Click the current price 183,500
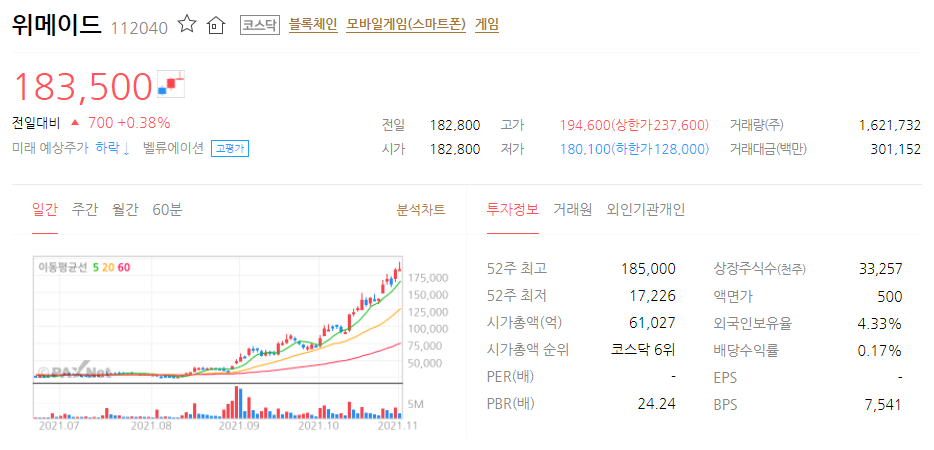Viewport: 934px width, 450px height. (83, 86)
